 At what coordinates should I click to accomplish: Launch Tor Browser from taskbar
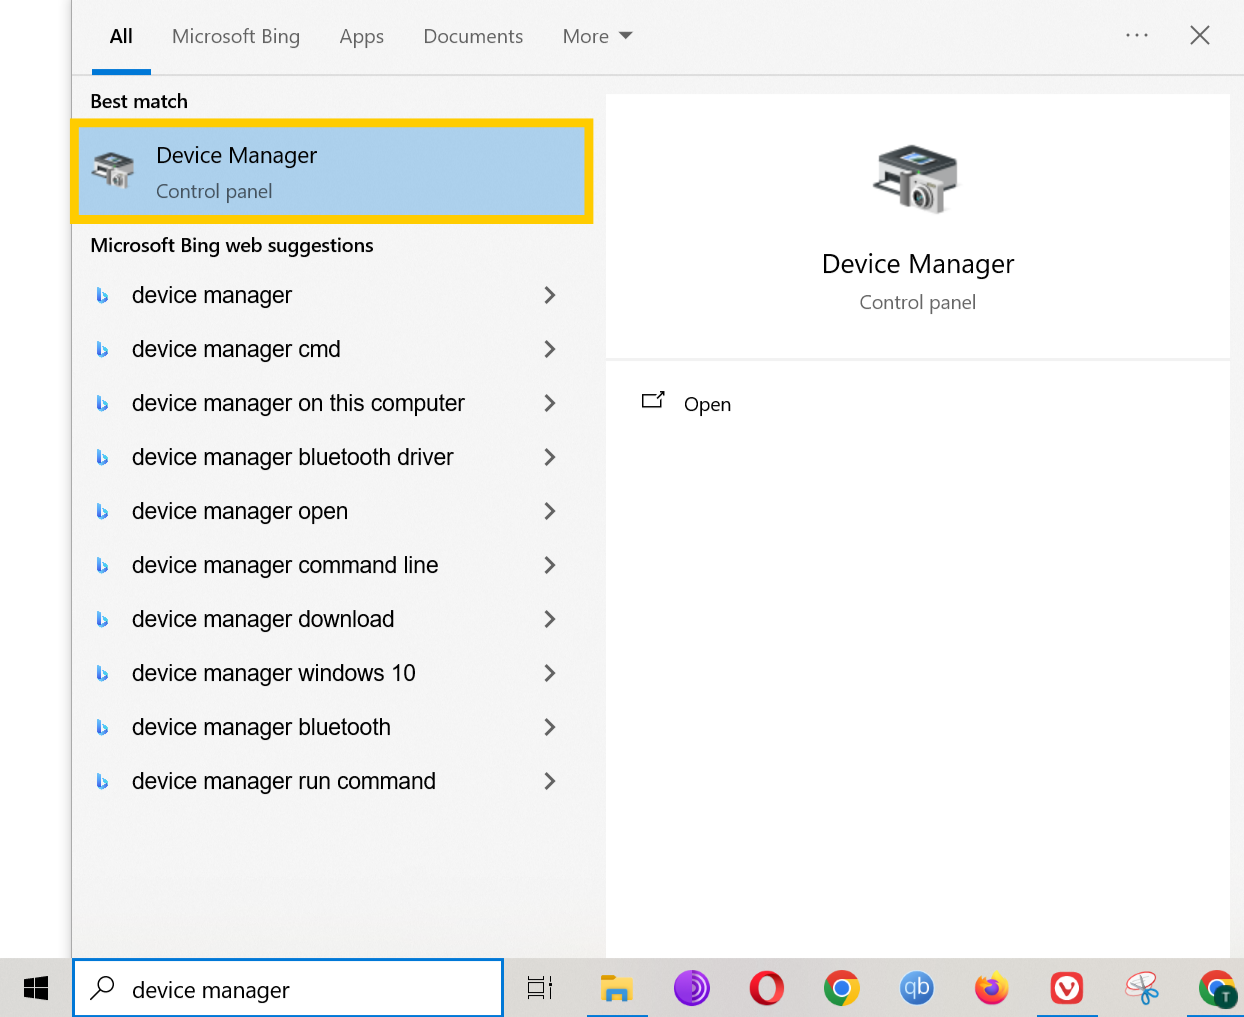click(692, 988)
